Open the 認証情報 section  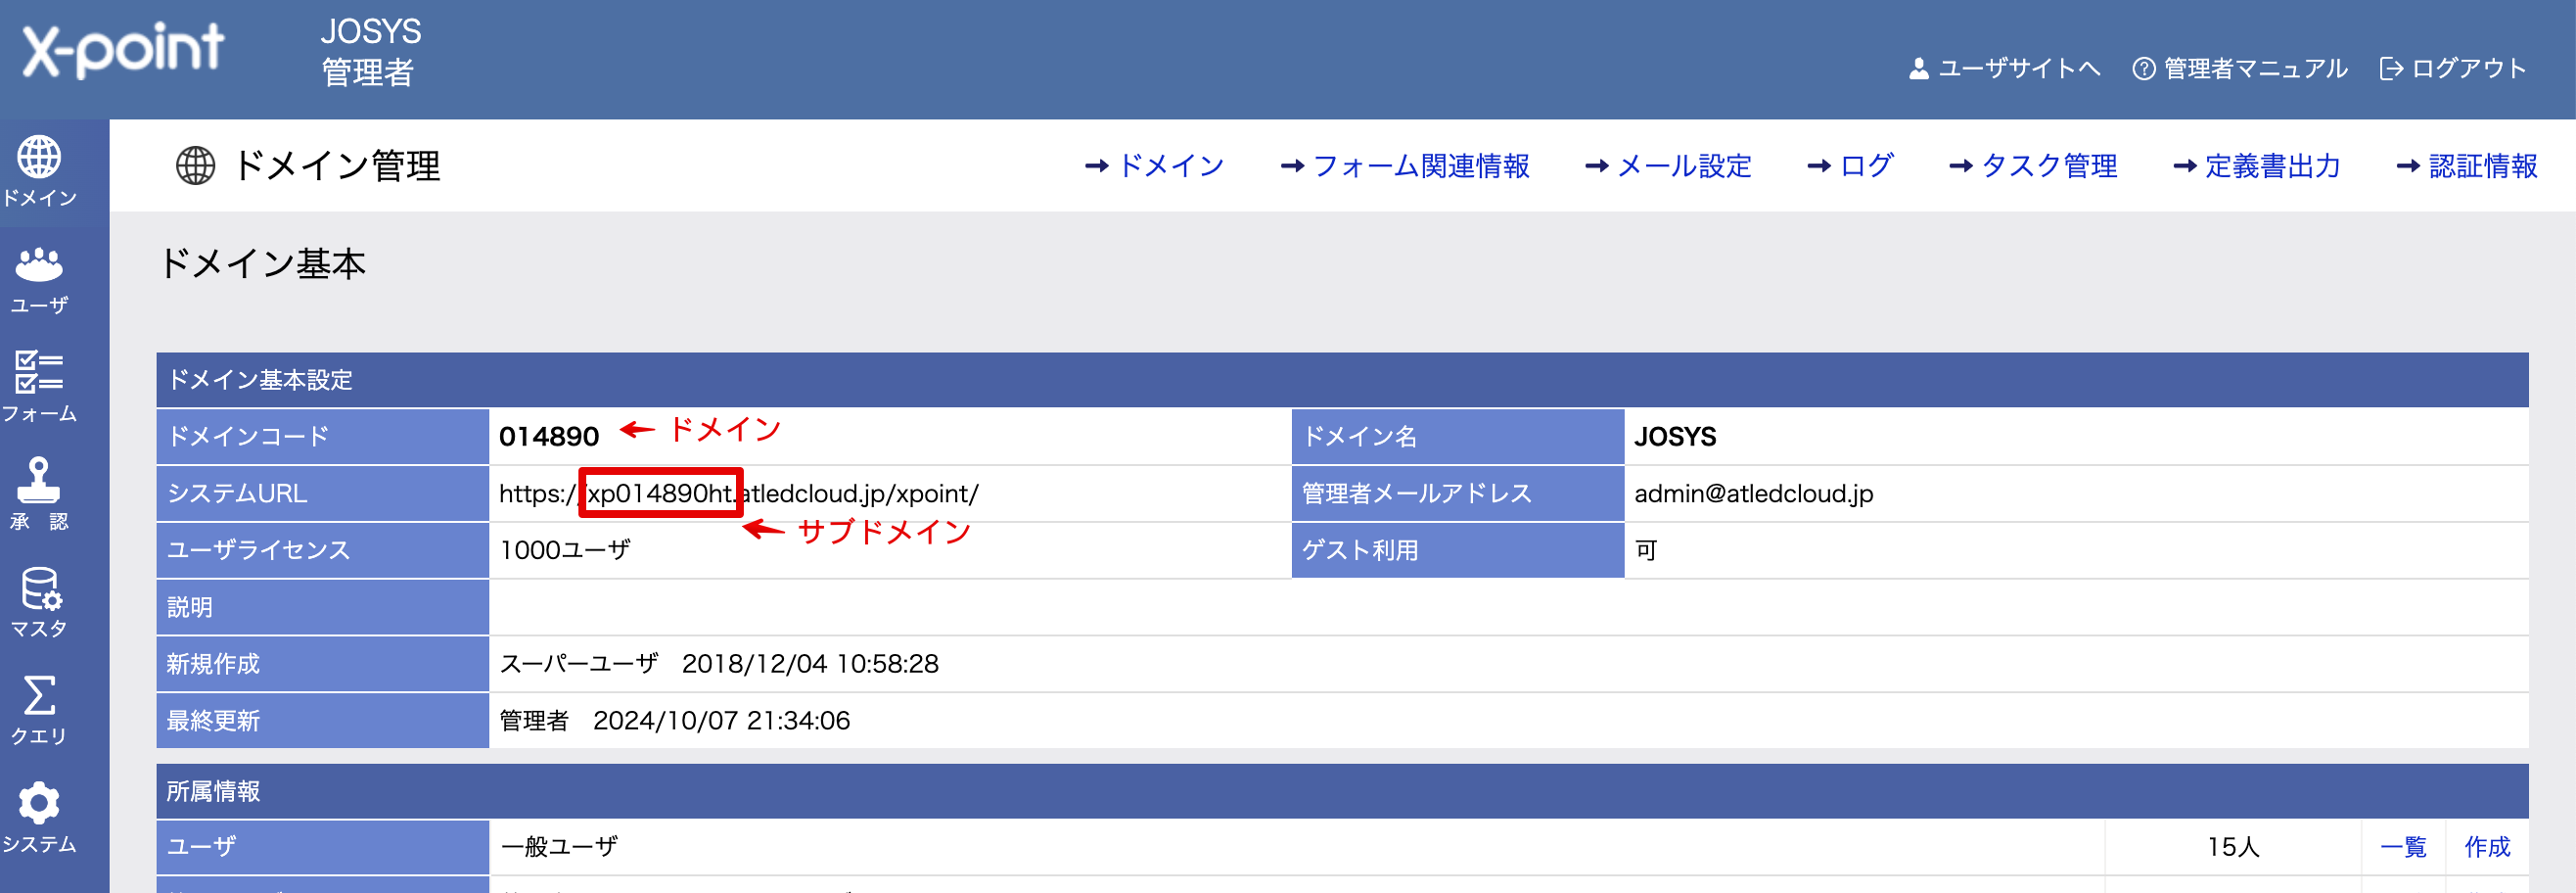pyautogui.click(x=2468, y=166)
